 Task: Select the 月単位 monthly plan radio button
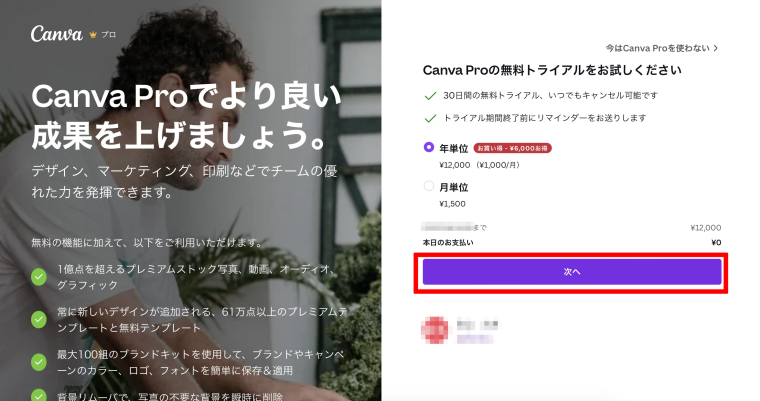pyautogui.click(x=428, y=186)
